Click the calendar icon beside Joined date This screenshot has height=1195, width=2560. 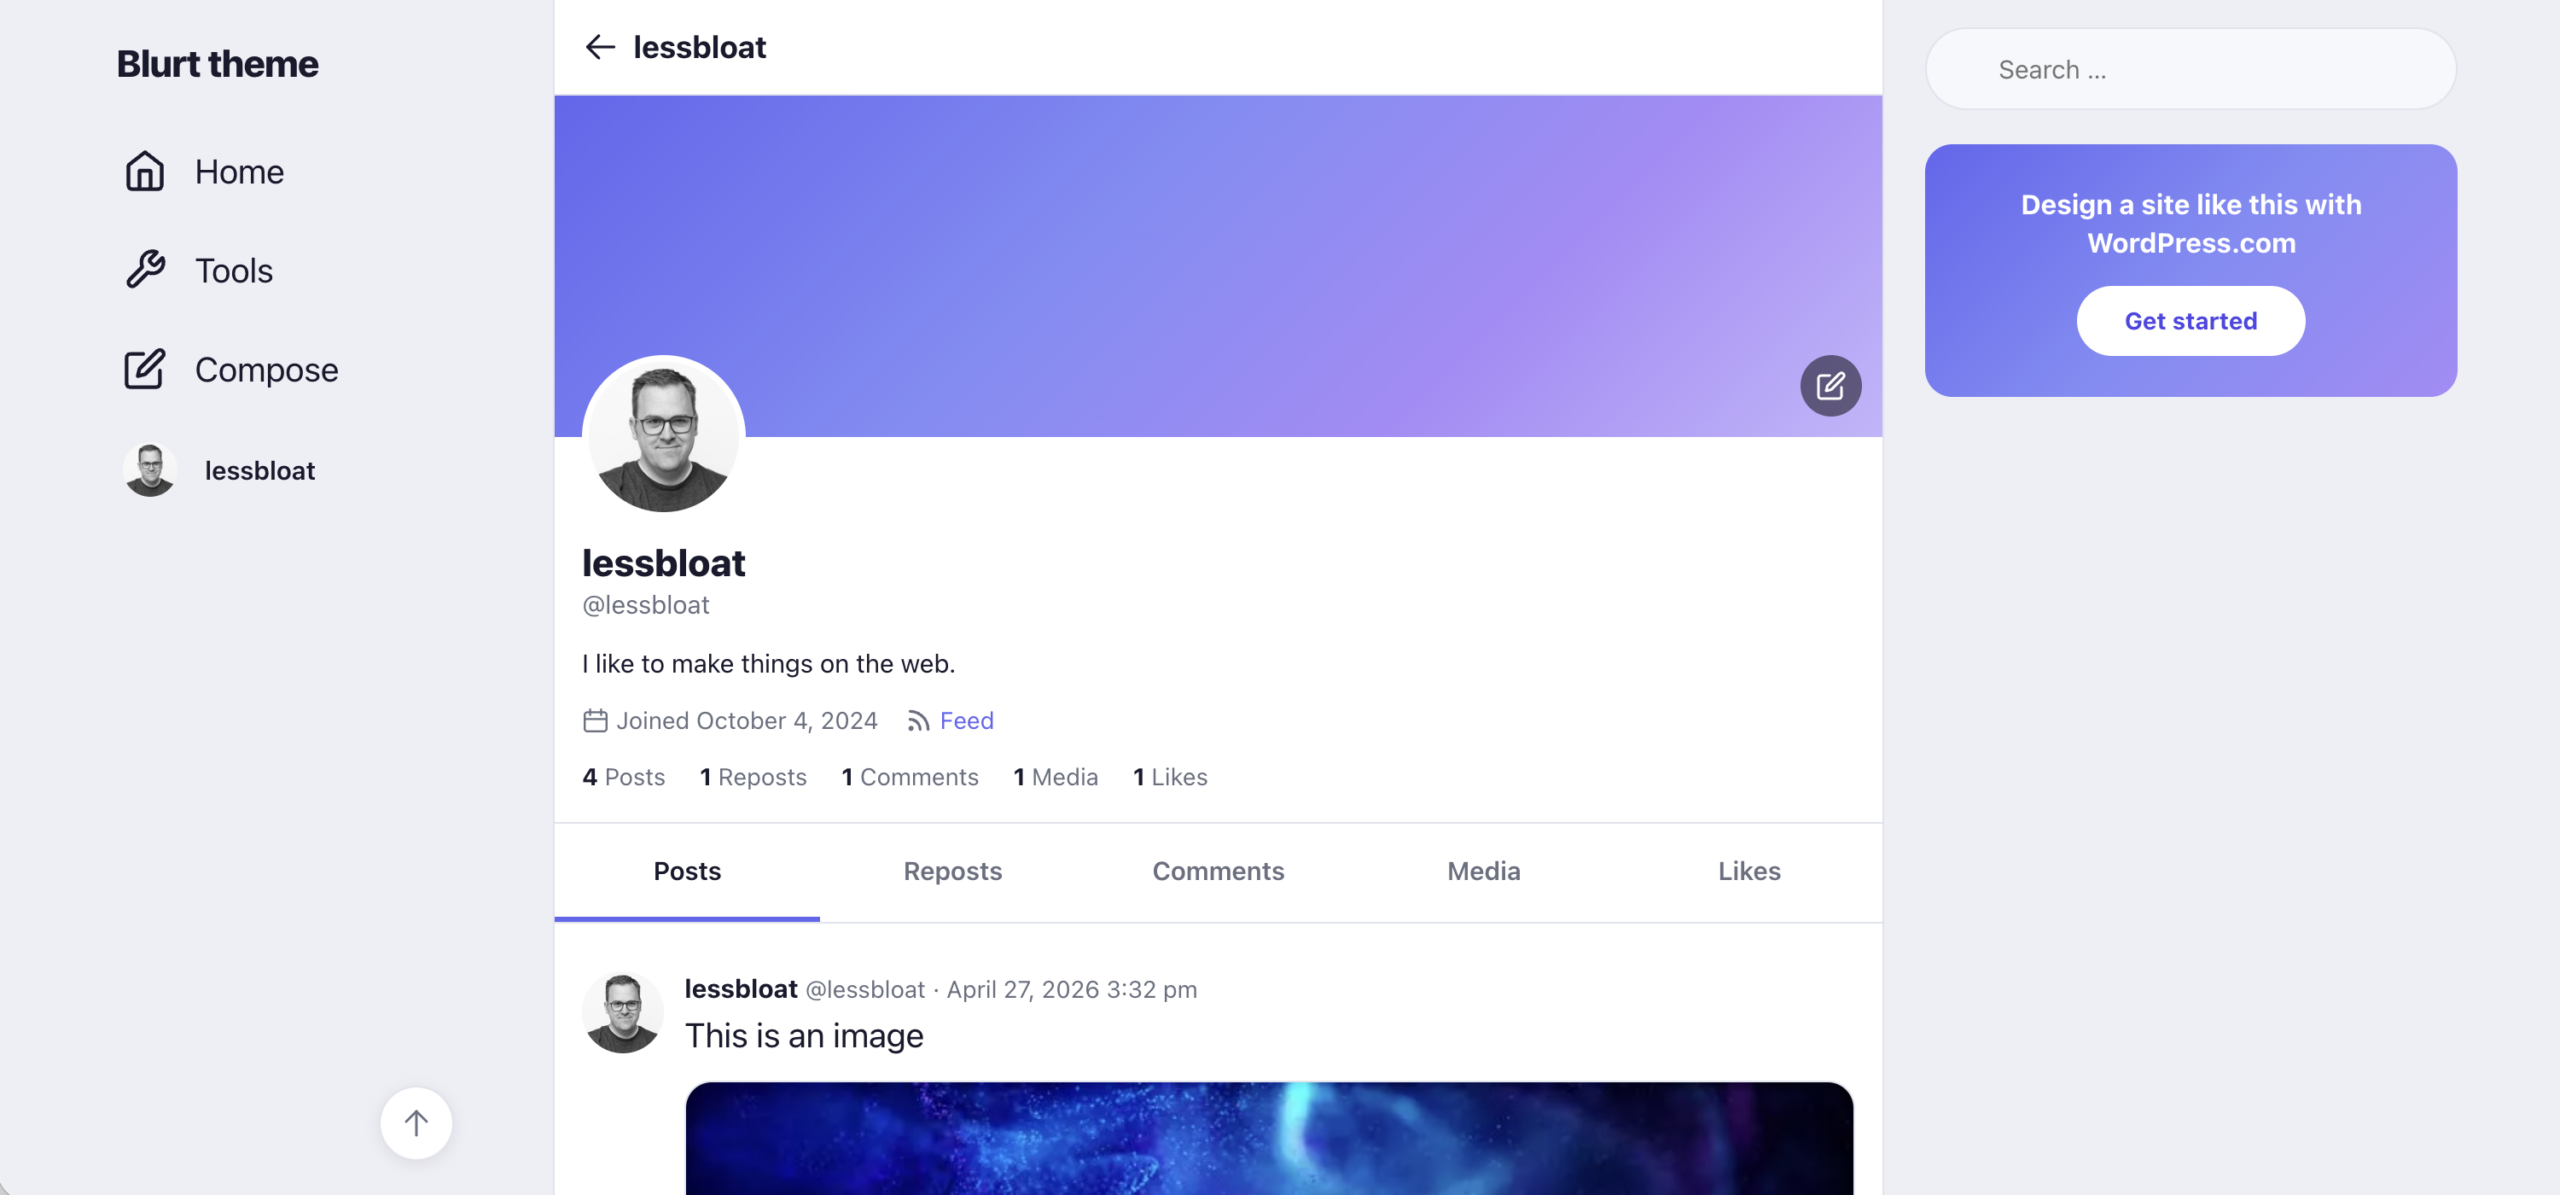click(x=595, y=721)
